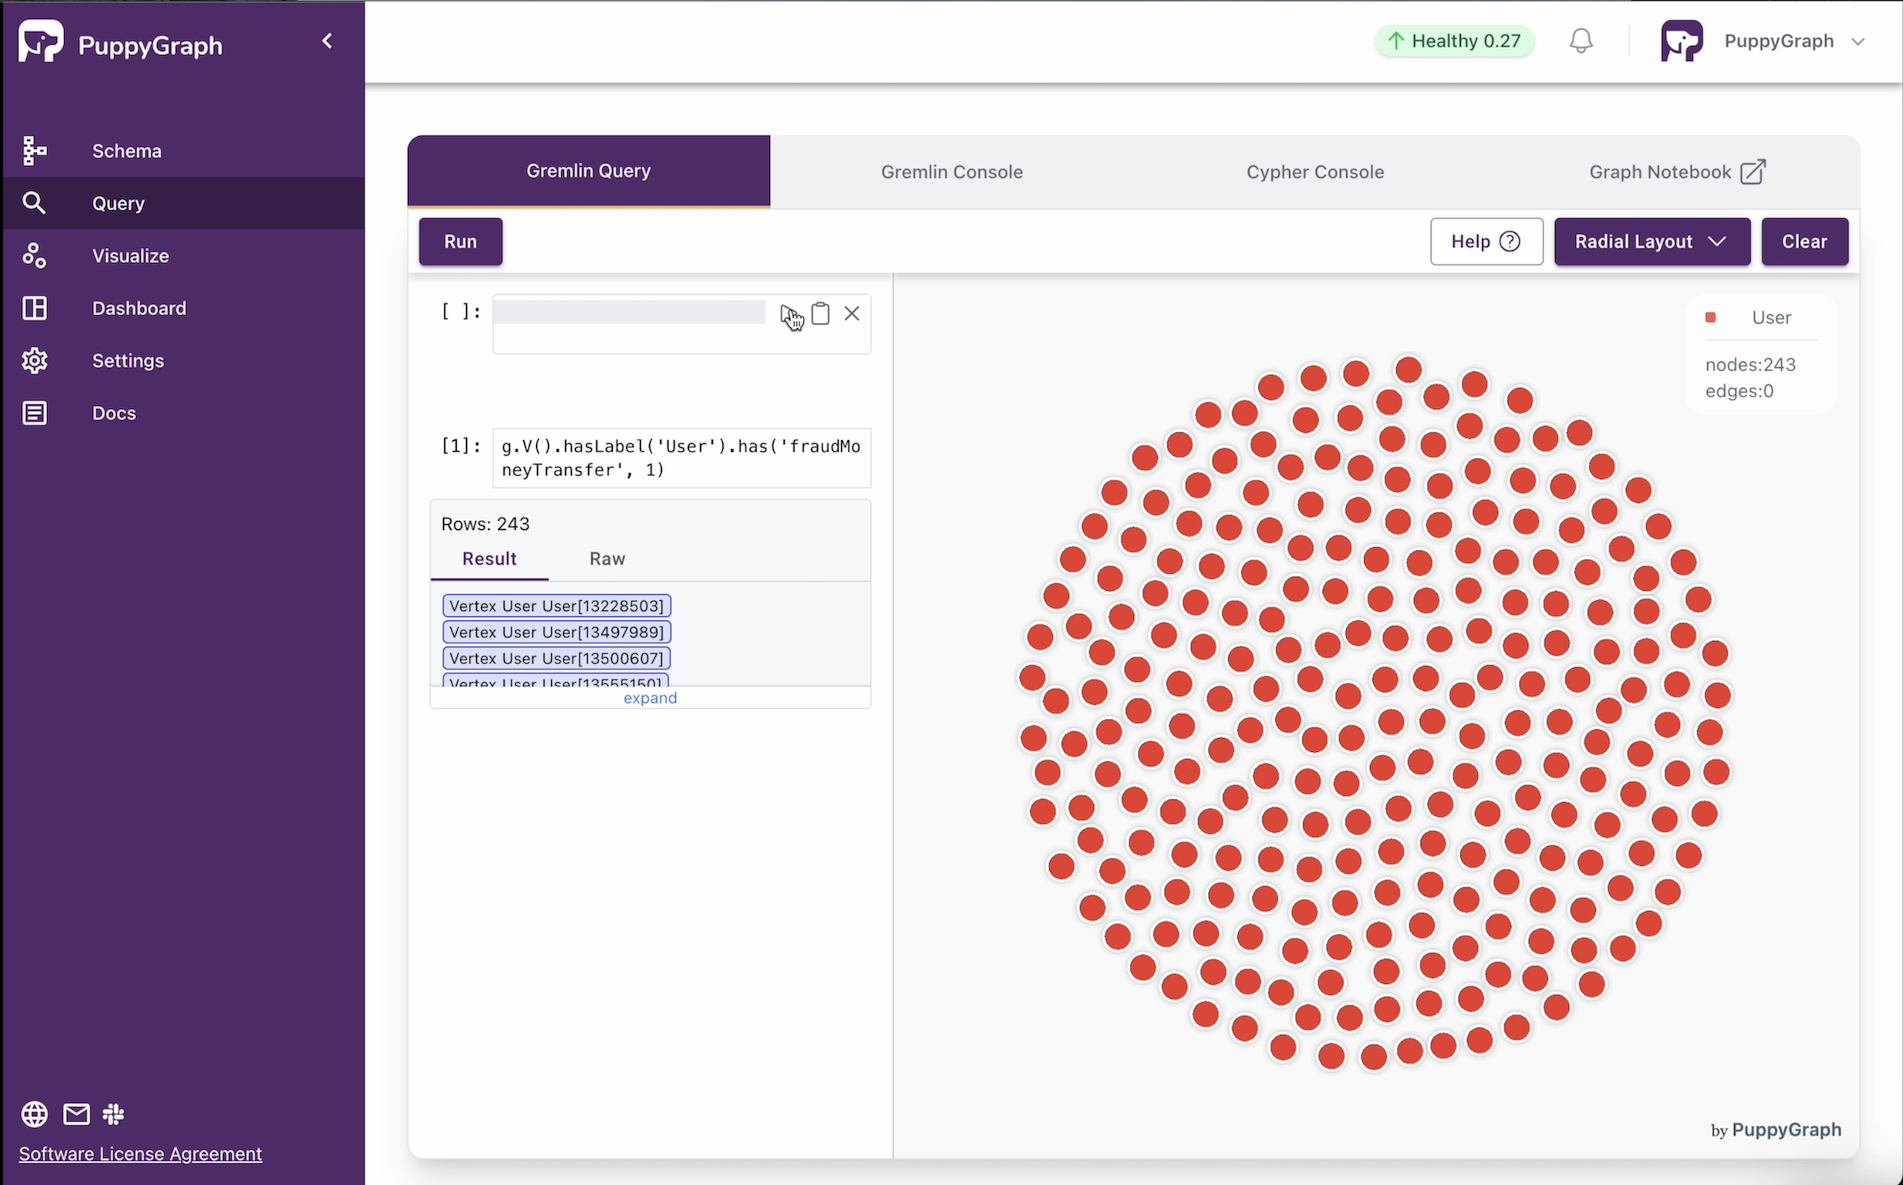Click the red User color swatch in legend
The image size is (1903, 1185).
(x=1711, y=317)
